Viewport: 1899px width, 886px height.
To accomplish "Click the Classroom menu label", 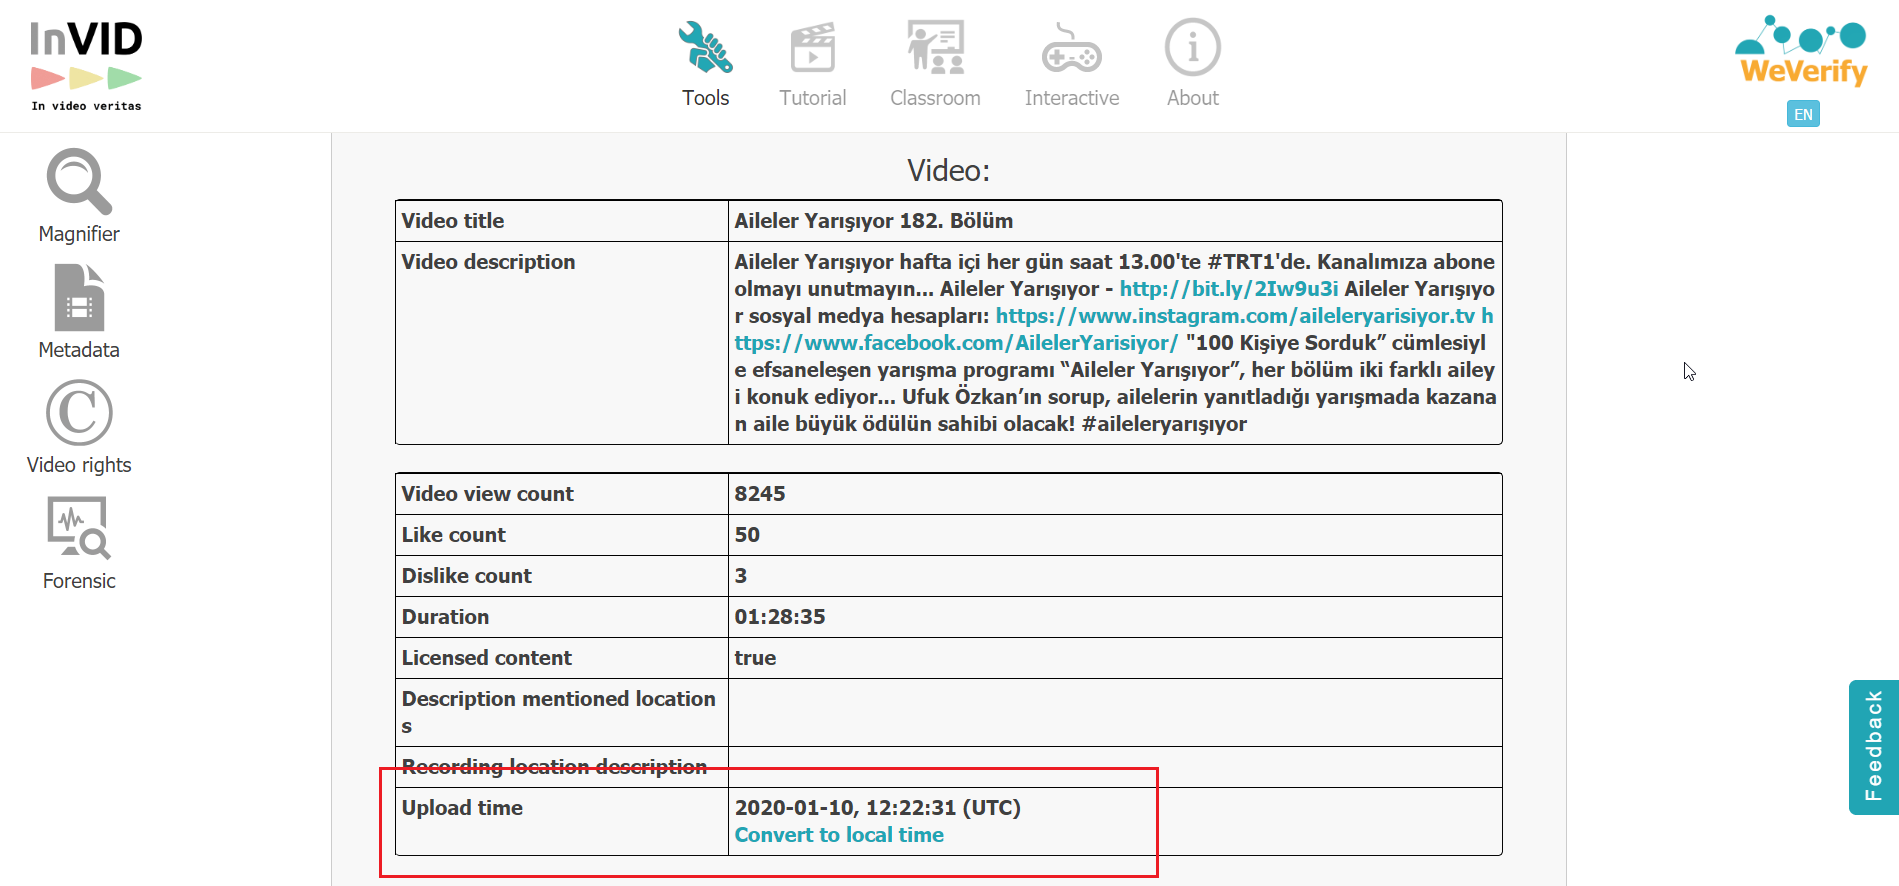I will click(x=935, y=98).
